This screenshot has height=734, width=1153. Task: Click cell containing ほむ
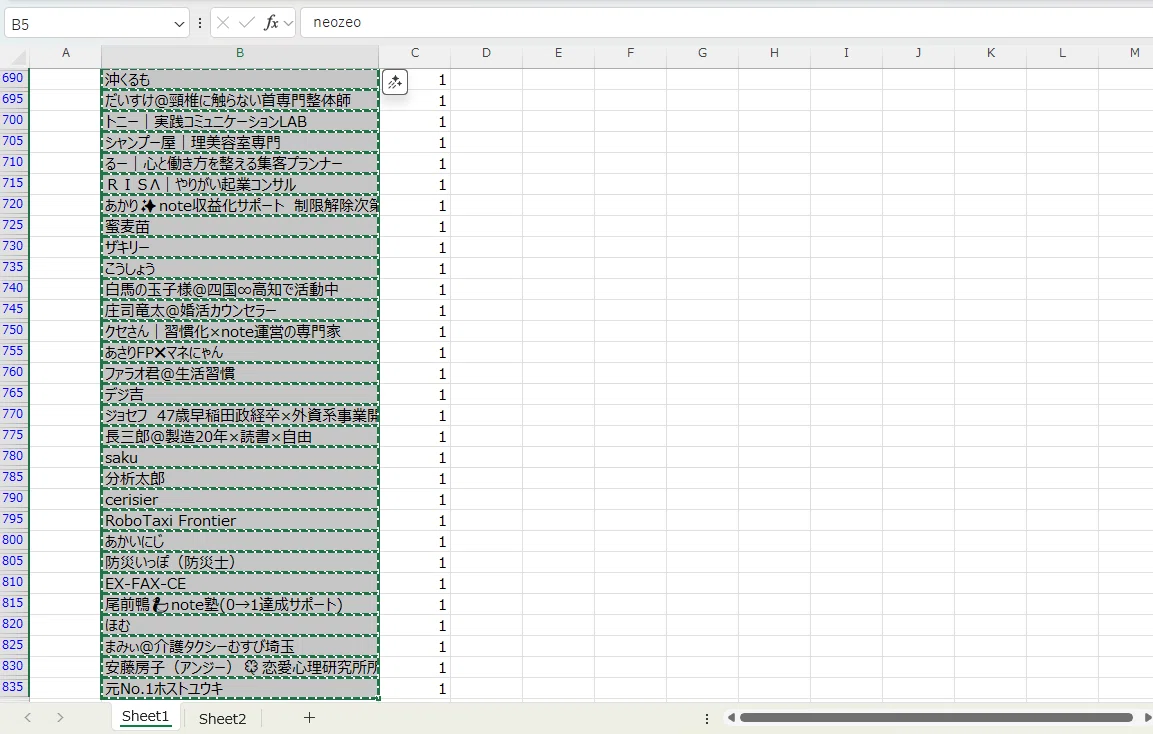(240, 626)
